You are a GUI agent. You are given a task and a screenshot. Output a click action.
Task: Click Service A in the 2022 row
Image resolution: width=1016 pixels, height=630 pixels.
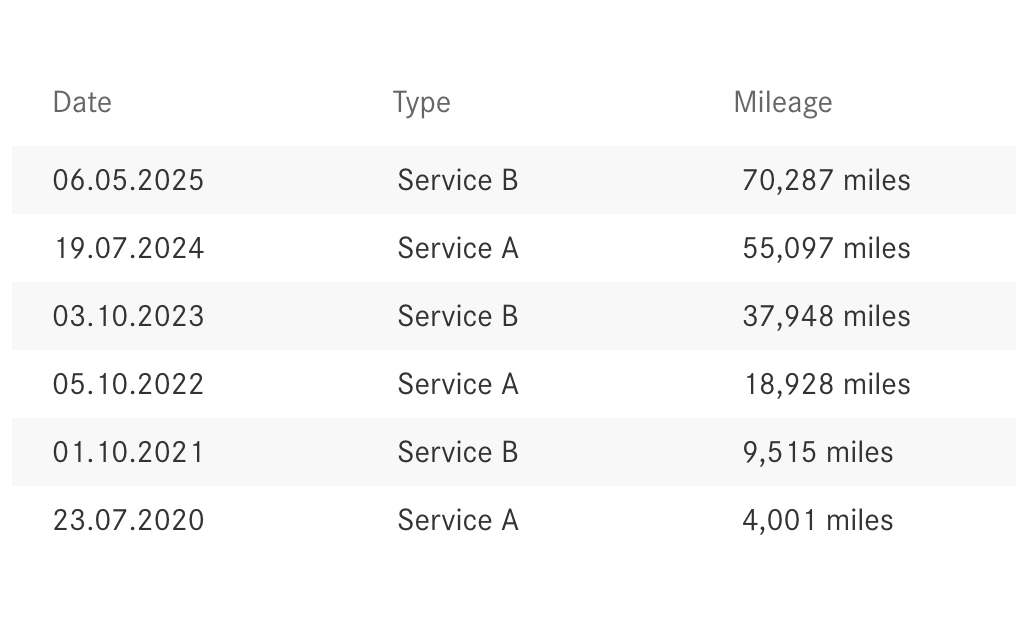pos(457,384)
